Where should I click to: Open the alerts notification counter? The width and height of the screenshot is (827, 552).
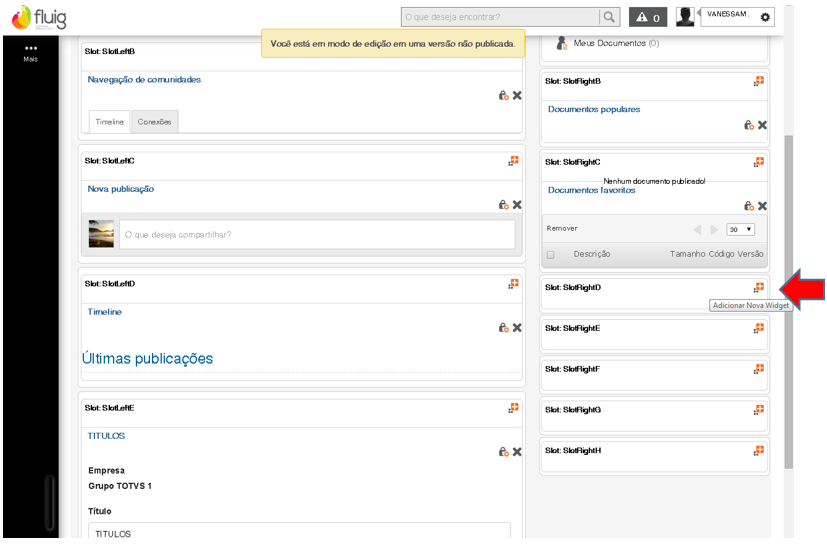pyautogui.click(x=648, y=17)
